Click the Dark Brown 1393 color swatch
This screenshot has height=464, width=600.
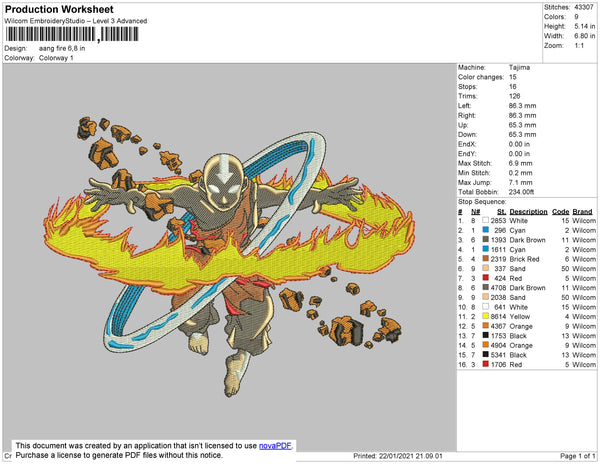pos(486,240)
